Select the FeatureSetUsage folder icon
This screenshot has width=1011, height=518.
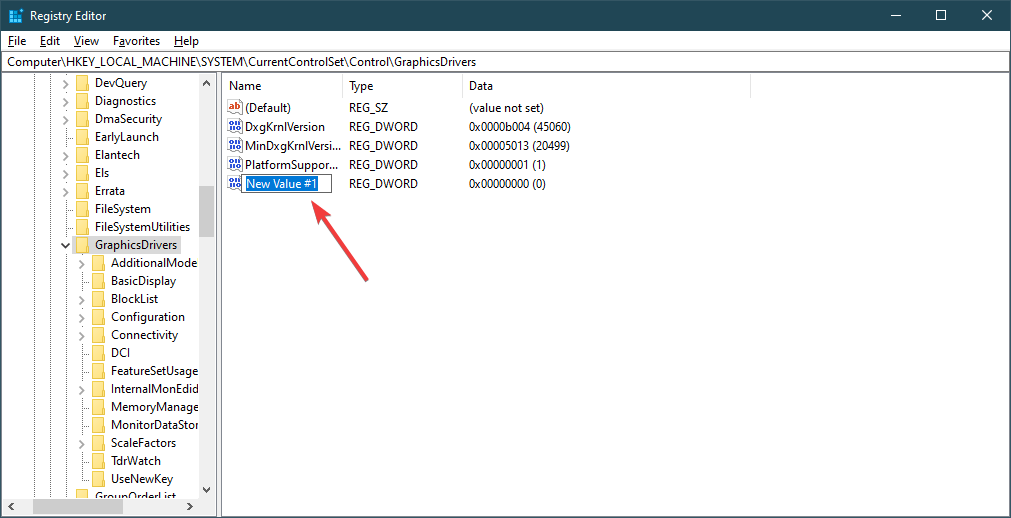pos(98,372)
